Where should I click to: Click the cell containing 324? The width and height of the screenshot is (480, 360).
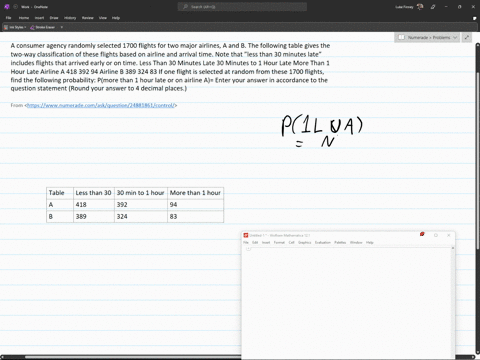click(141, 216)
